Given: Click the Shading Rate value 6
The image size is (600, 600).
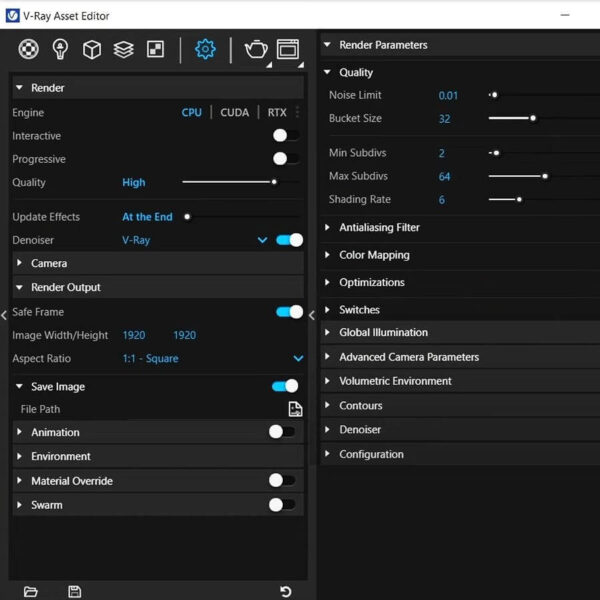Looking at the screenshot, I should click(442, 200).
